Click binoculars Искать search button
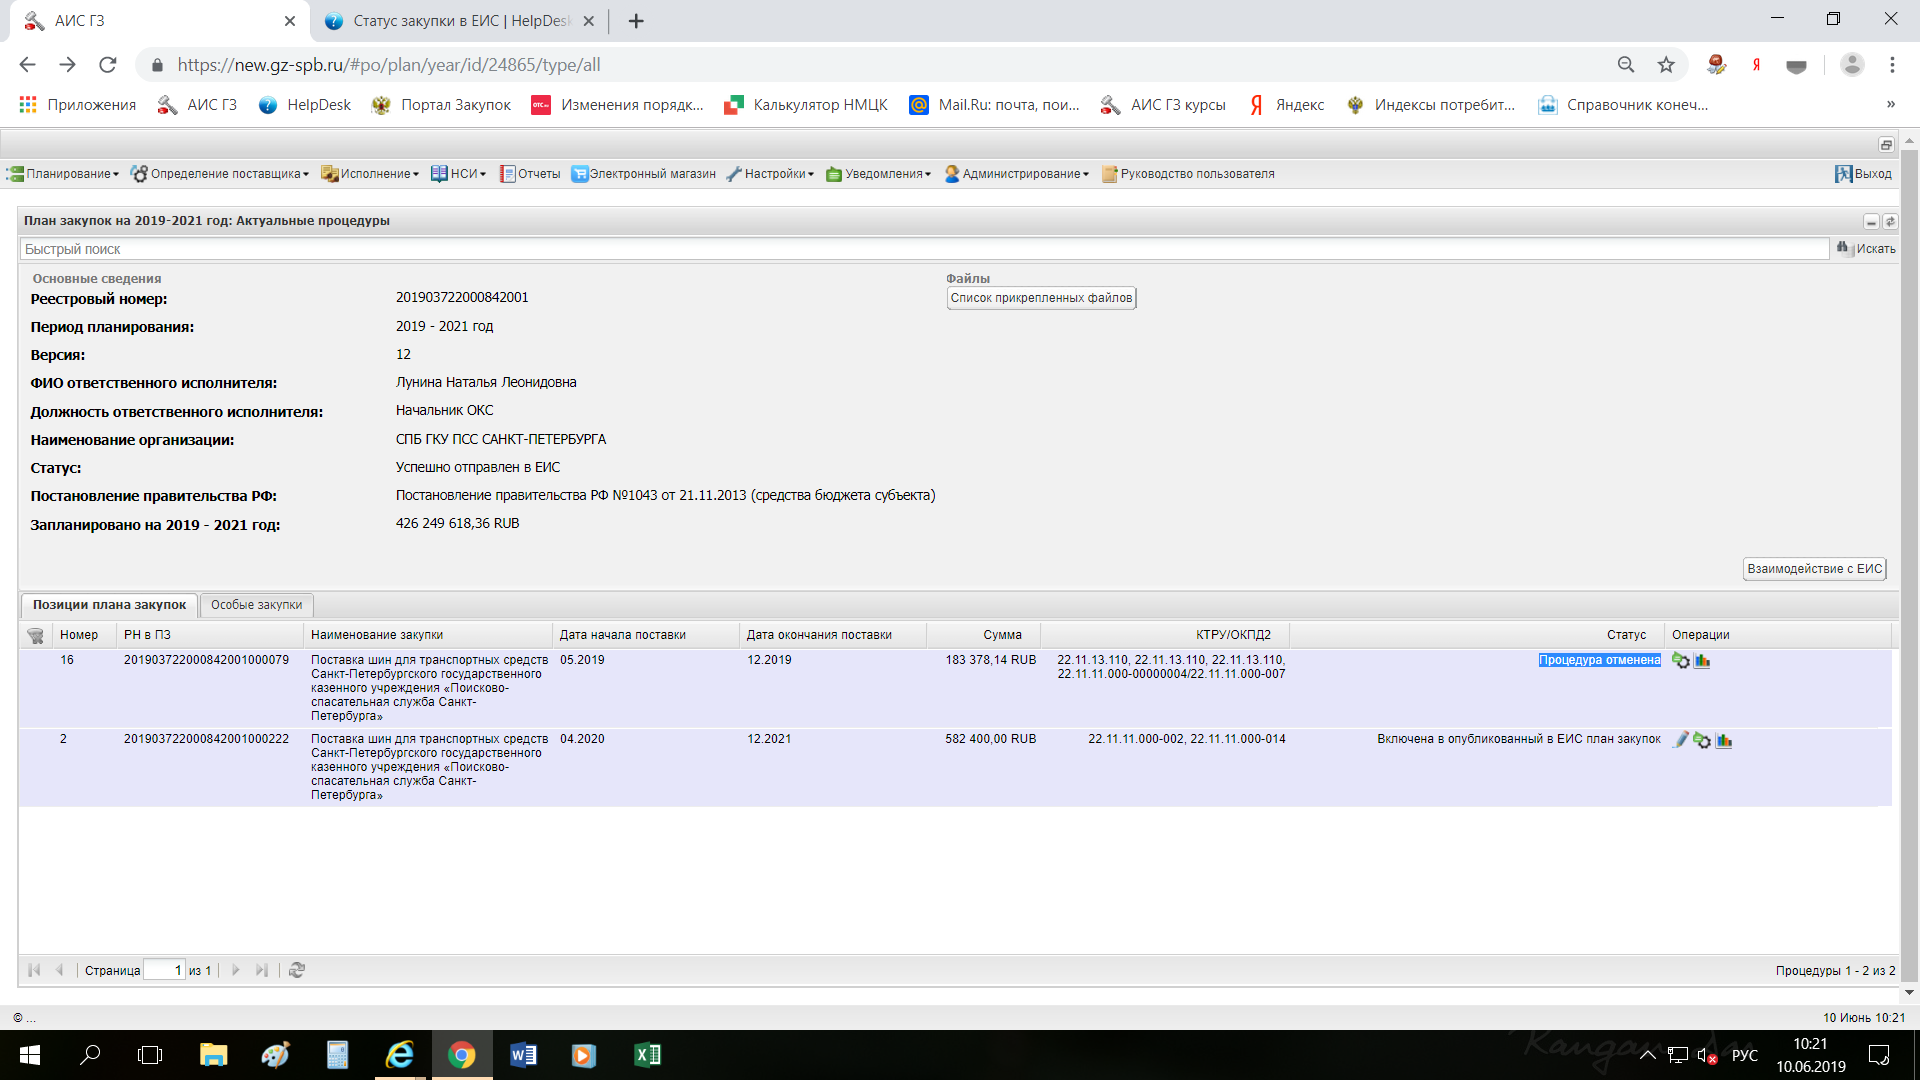1920x1080 pixels. click(x=1866, y=249)
